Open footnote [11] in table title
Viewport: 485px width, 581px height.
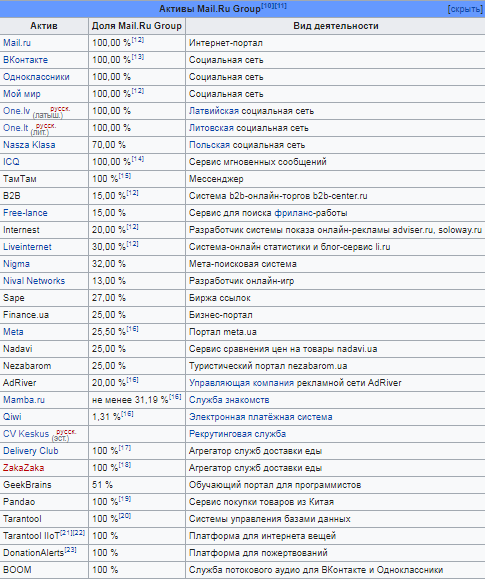pos(280,6)
